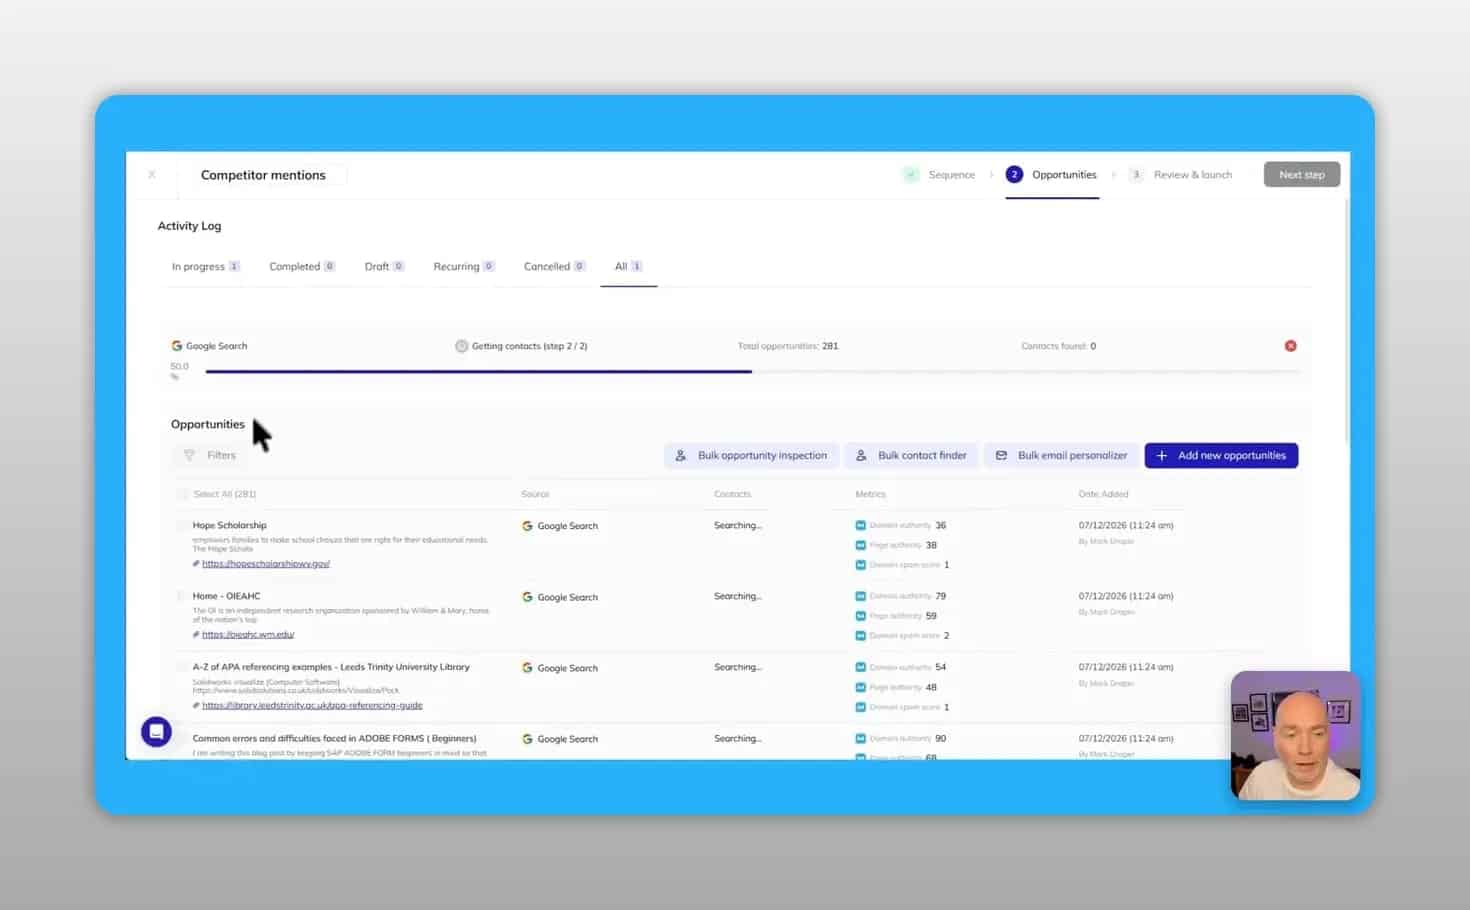Click the Google icon in the activity log entry
Screen dimensions: 1470x910
177,346
